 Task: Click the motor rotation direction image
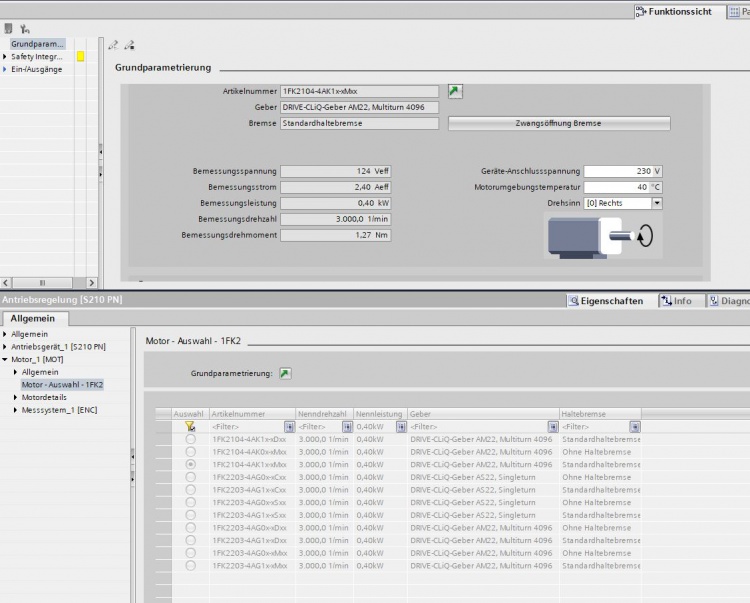(602, 235)
